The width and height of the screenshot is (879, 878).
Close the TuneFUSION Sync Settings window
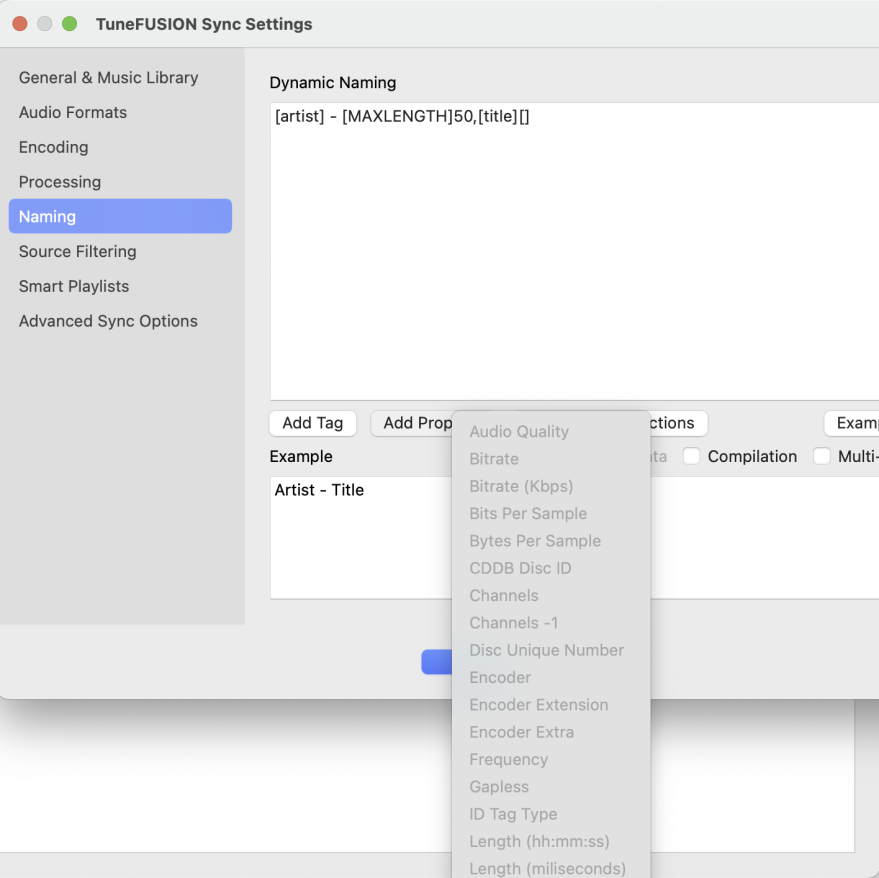(x=20, y=24)
